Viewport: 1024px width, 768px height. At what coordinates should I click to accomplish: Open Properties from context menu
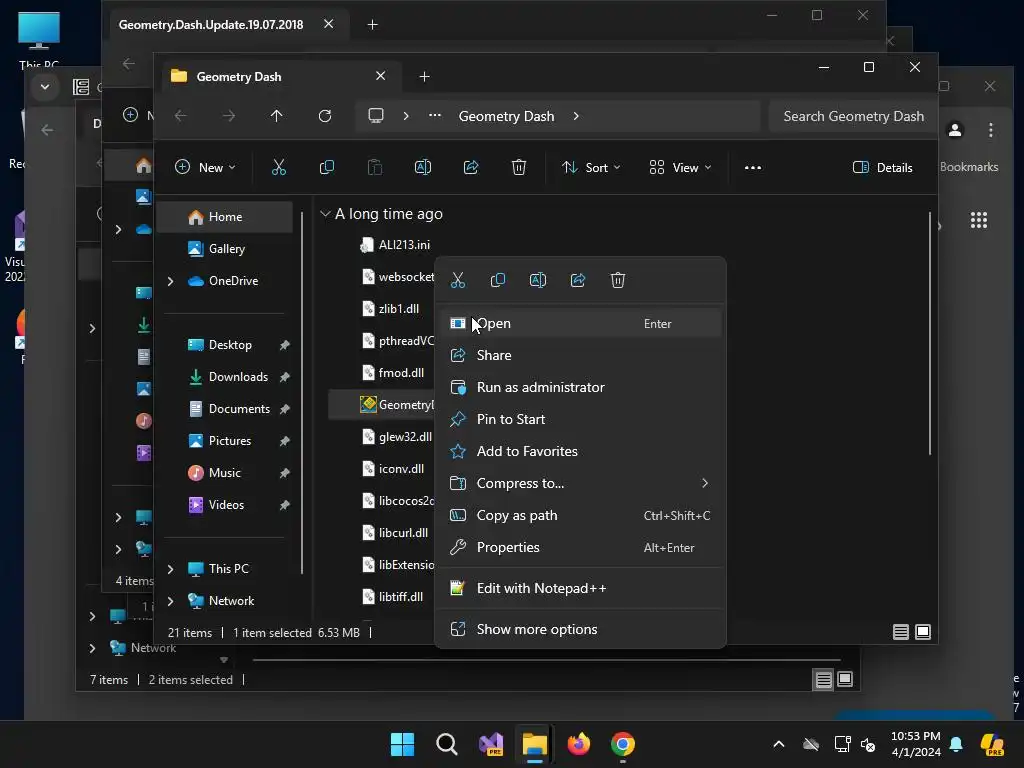[580, 547]
